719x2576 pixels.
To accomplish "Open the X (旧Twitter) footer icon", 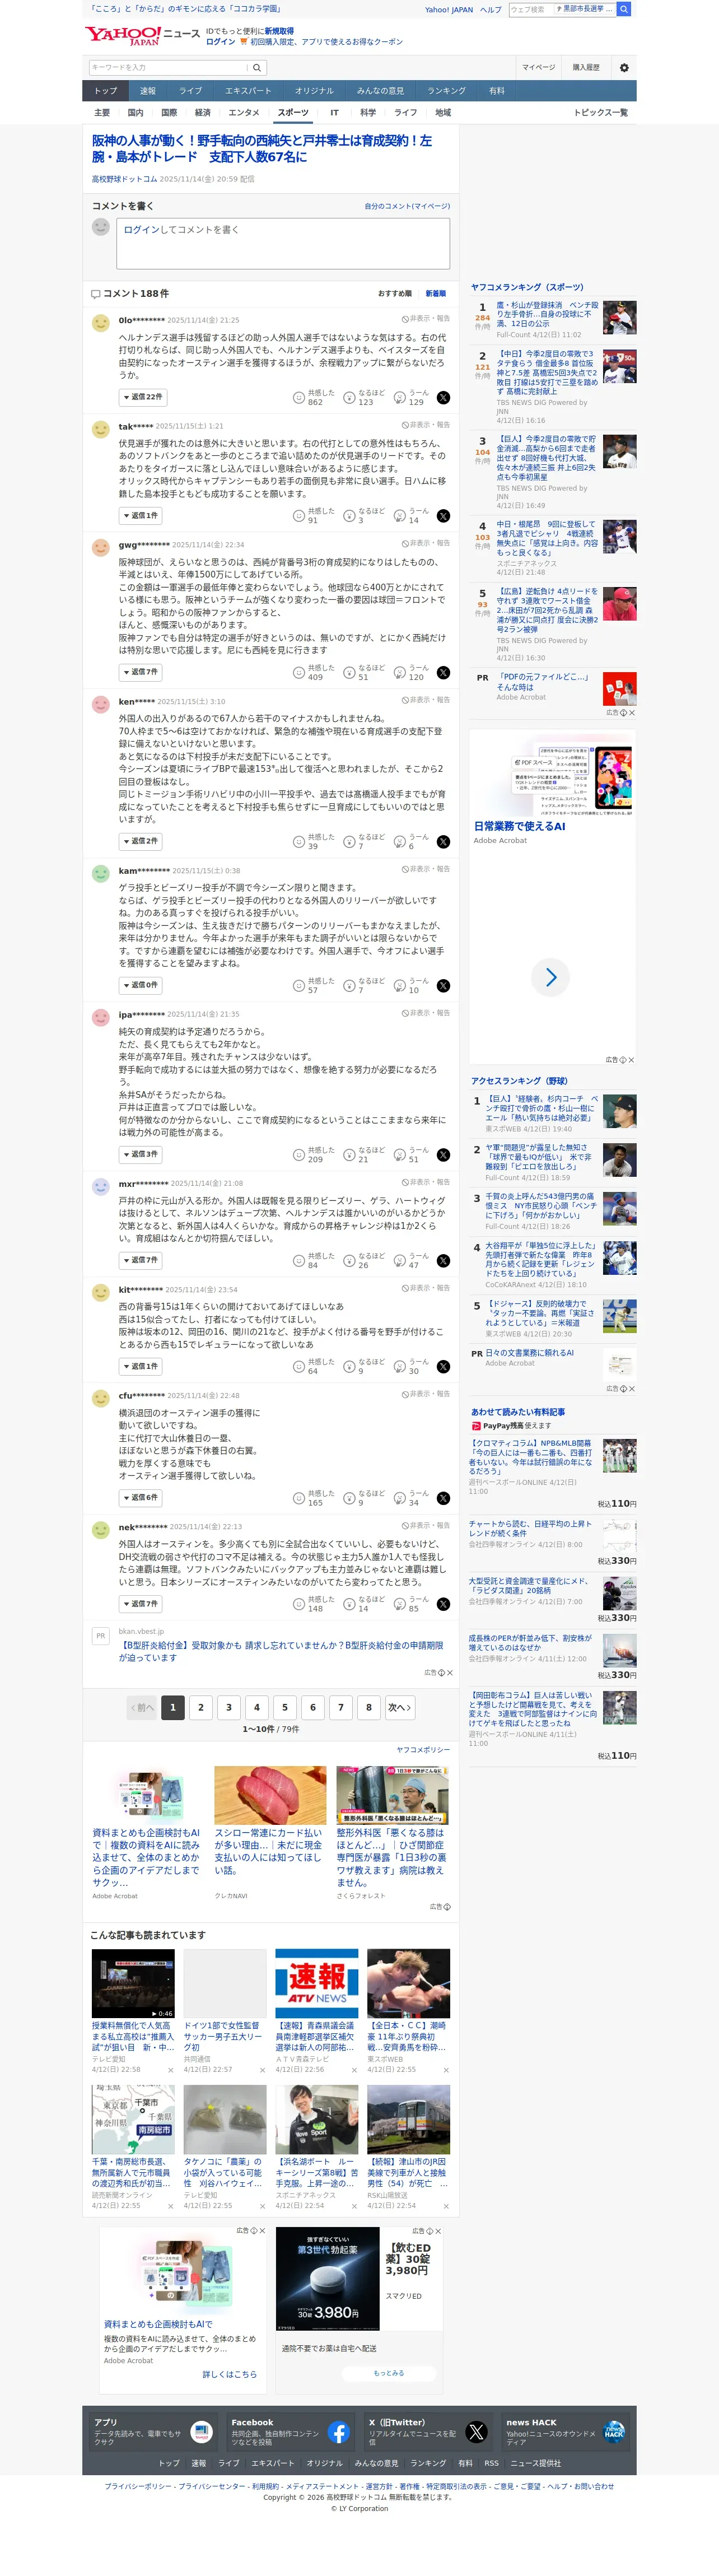I will (477, 2431).
